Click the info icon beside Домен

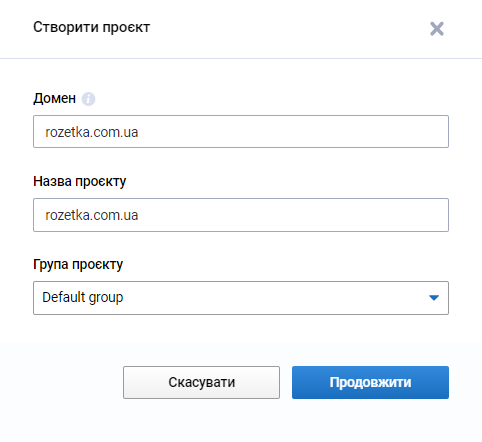click(88, 99)
